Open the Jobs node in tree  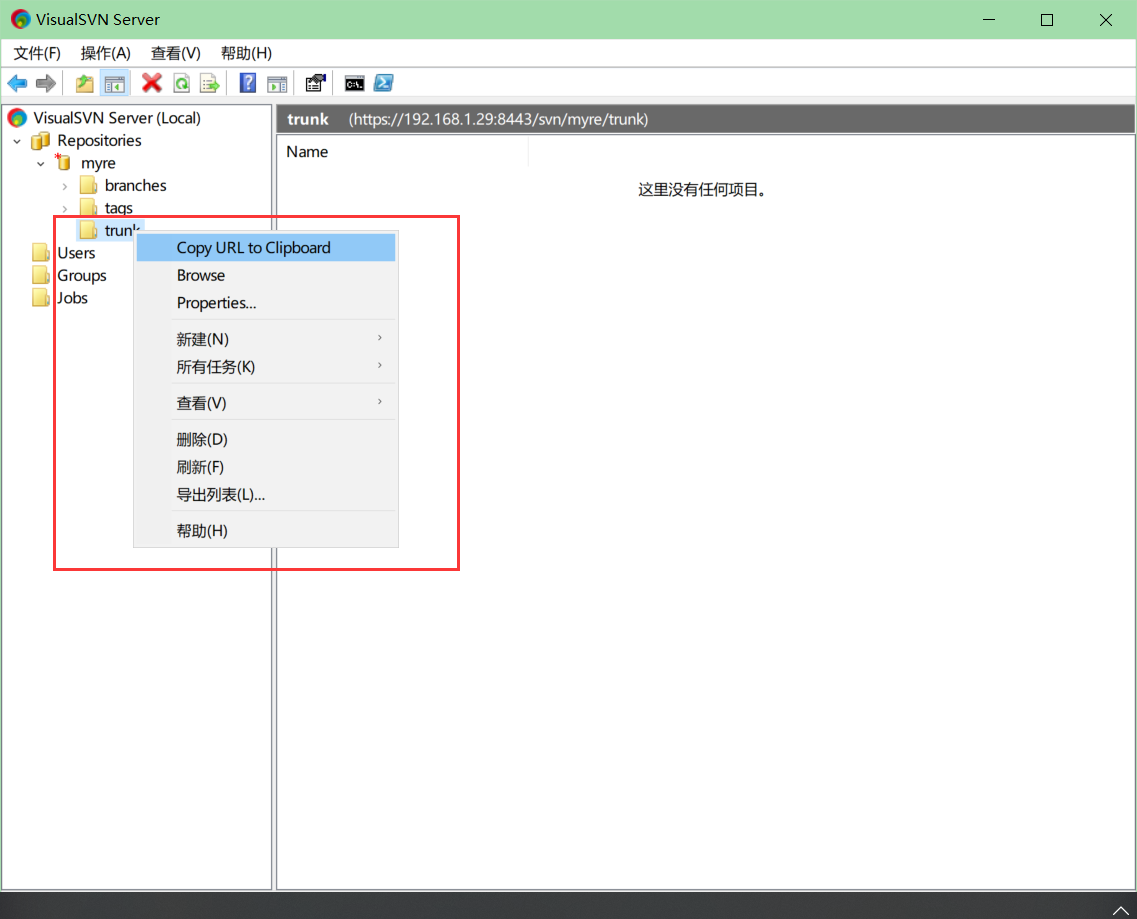coord(73,298)
